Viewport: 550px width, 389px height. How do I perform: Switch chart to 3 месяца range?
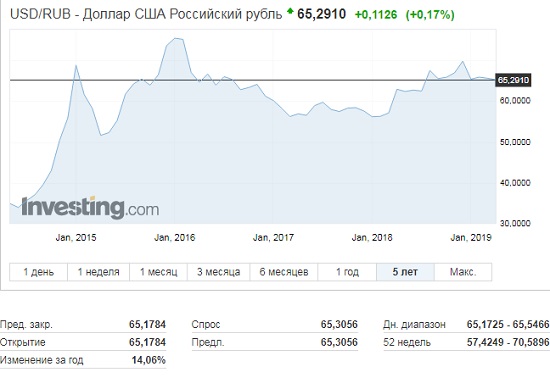(x=219, y=272)
